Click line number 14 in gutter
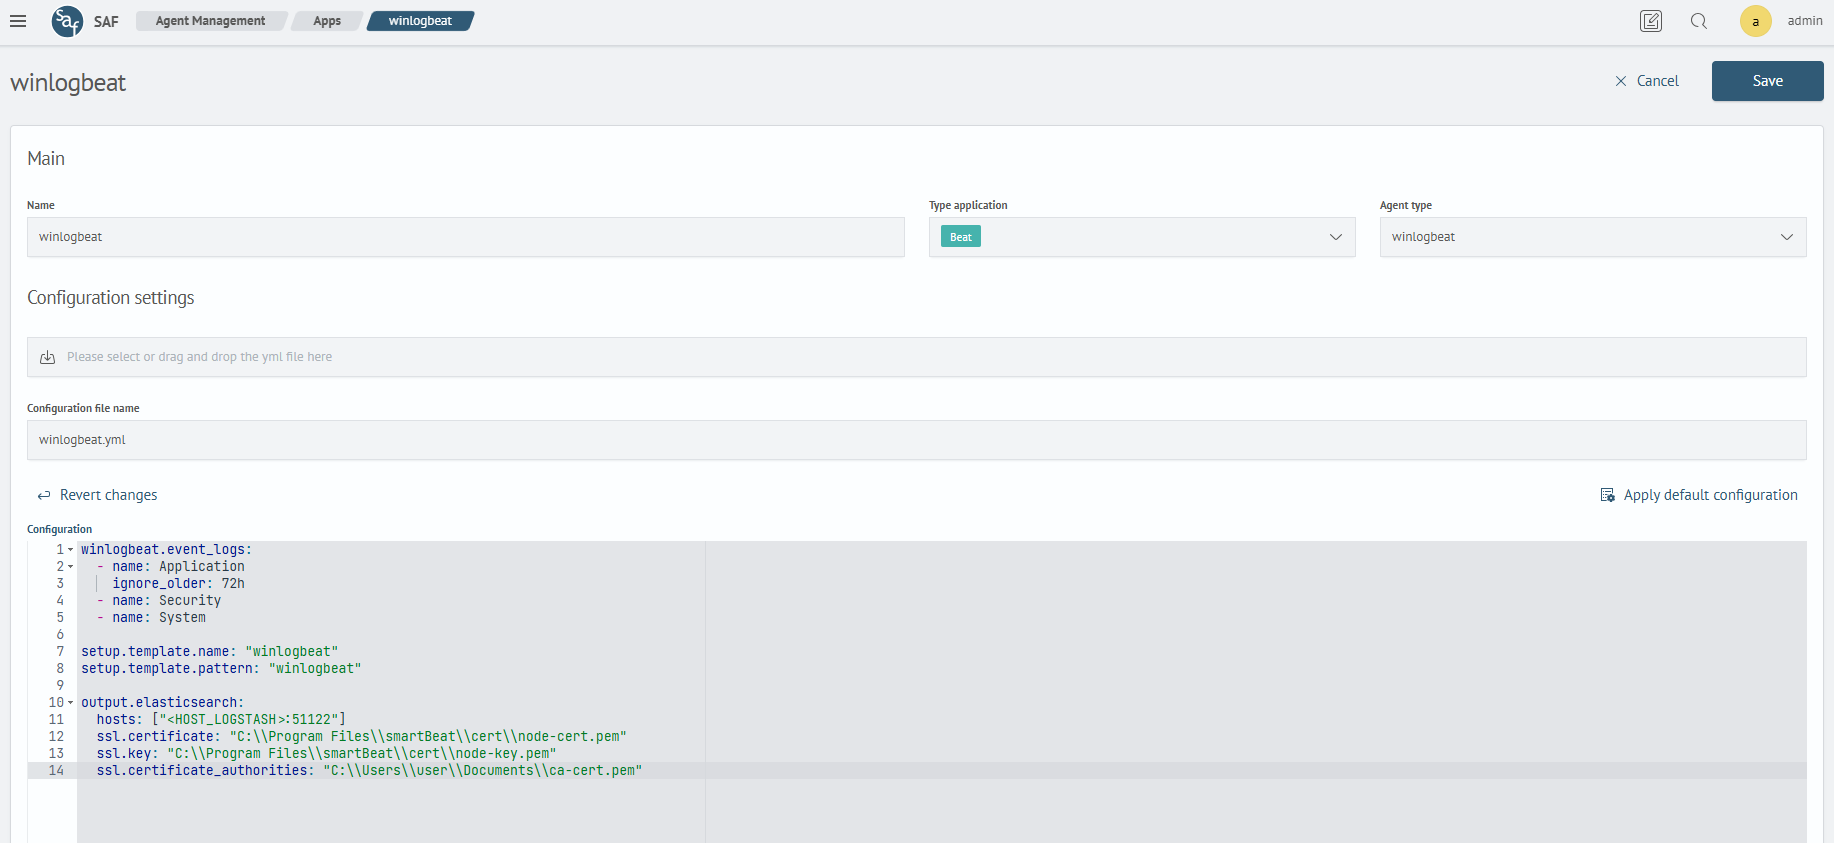This screenshot has width=1834, height=843. [56, 771]
